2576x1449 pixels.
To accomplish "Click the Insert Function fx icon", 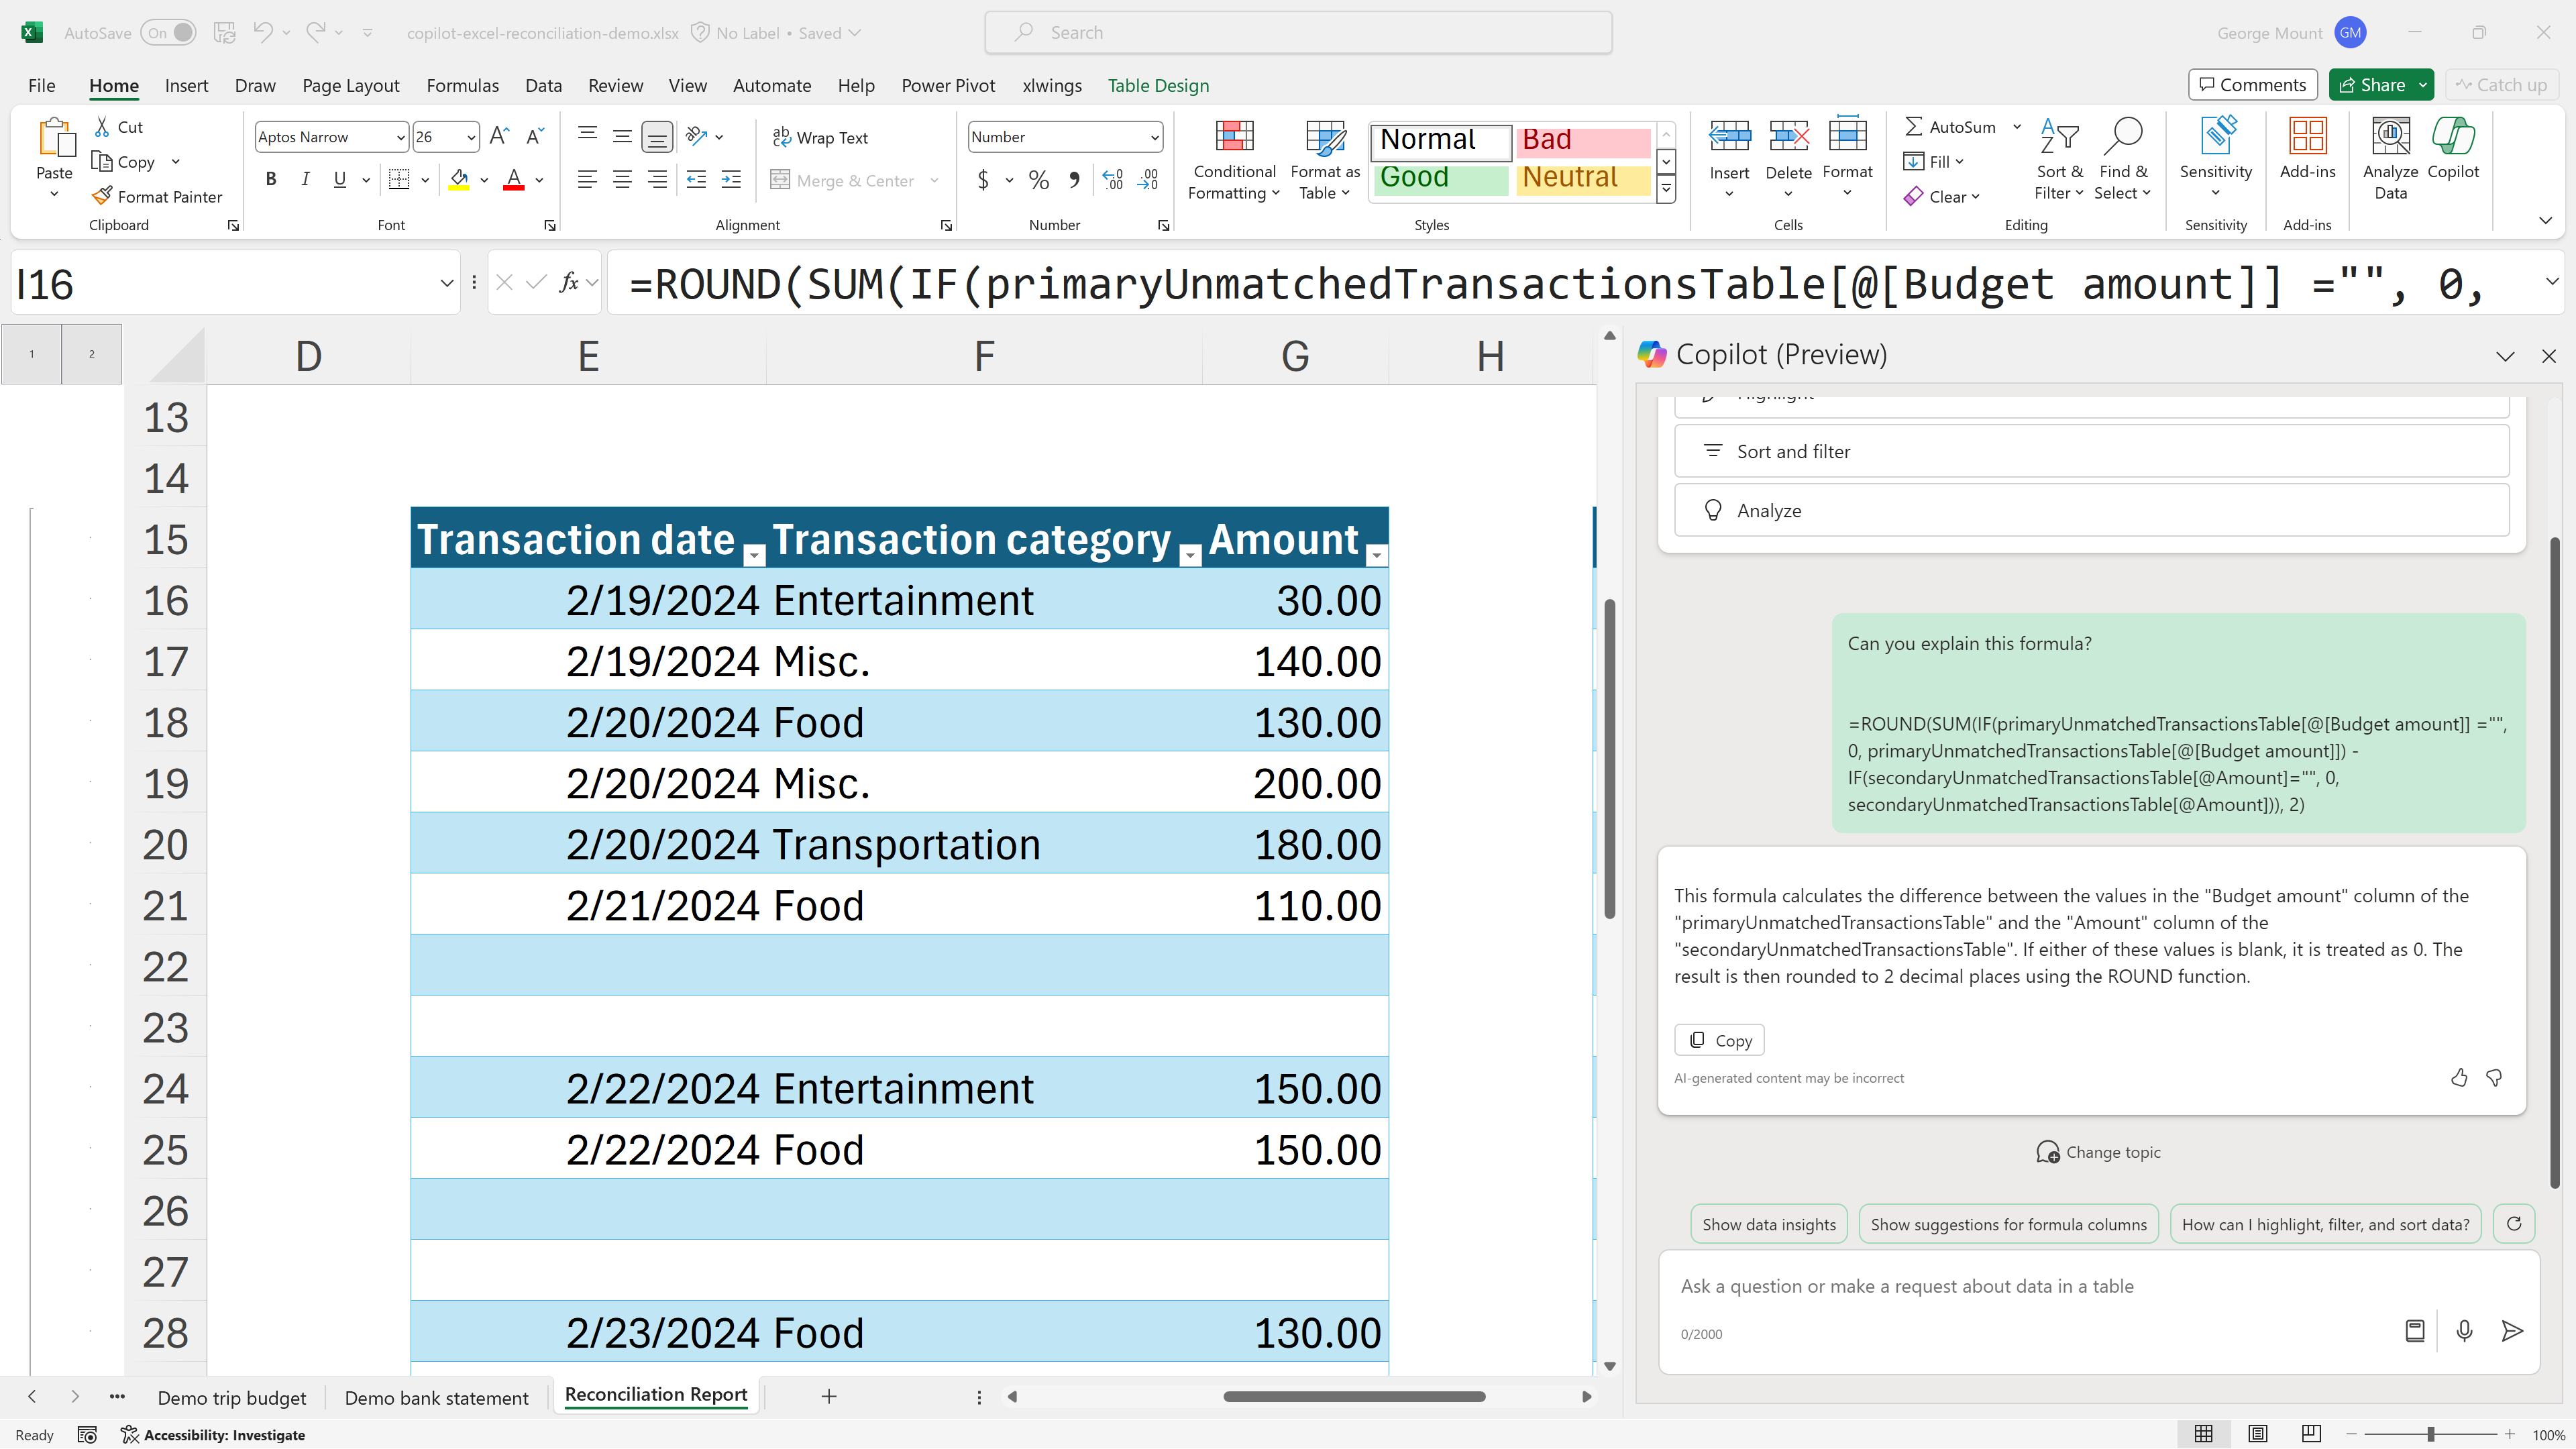I will pyautogui.click(x=568, y=283).
